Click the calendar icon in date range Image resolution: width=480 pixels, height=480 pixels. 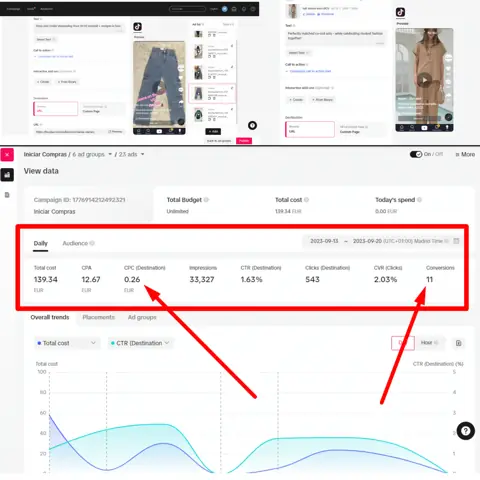(456, 241)
